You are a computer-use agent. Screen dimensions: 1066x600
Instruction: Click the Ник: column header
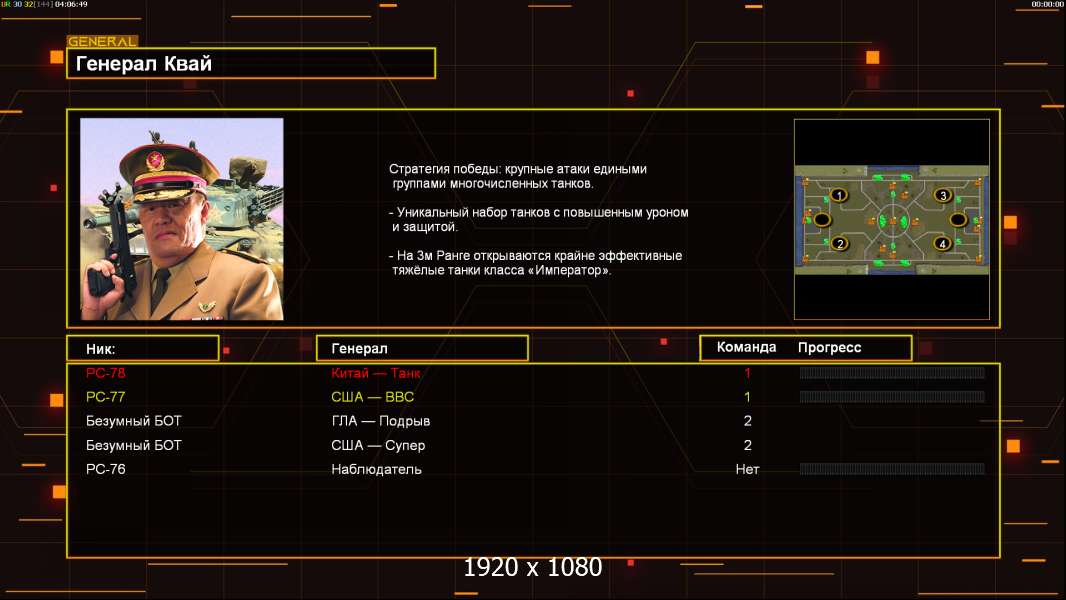143,349
